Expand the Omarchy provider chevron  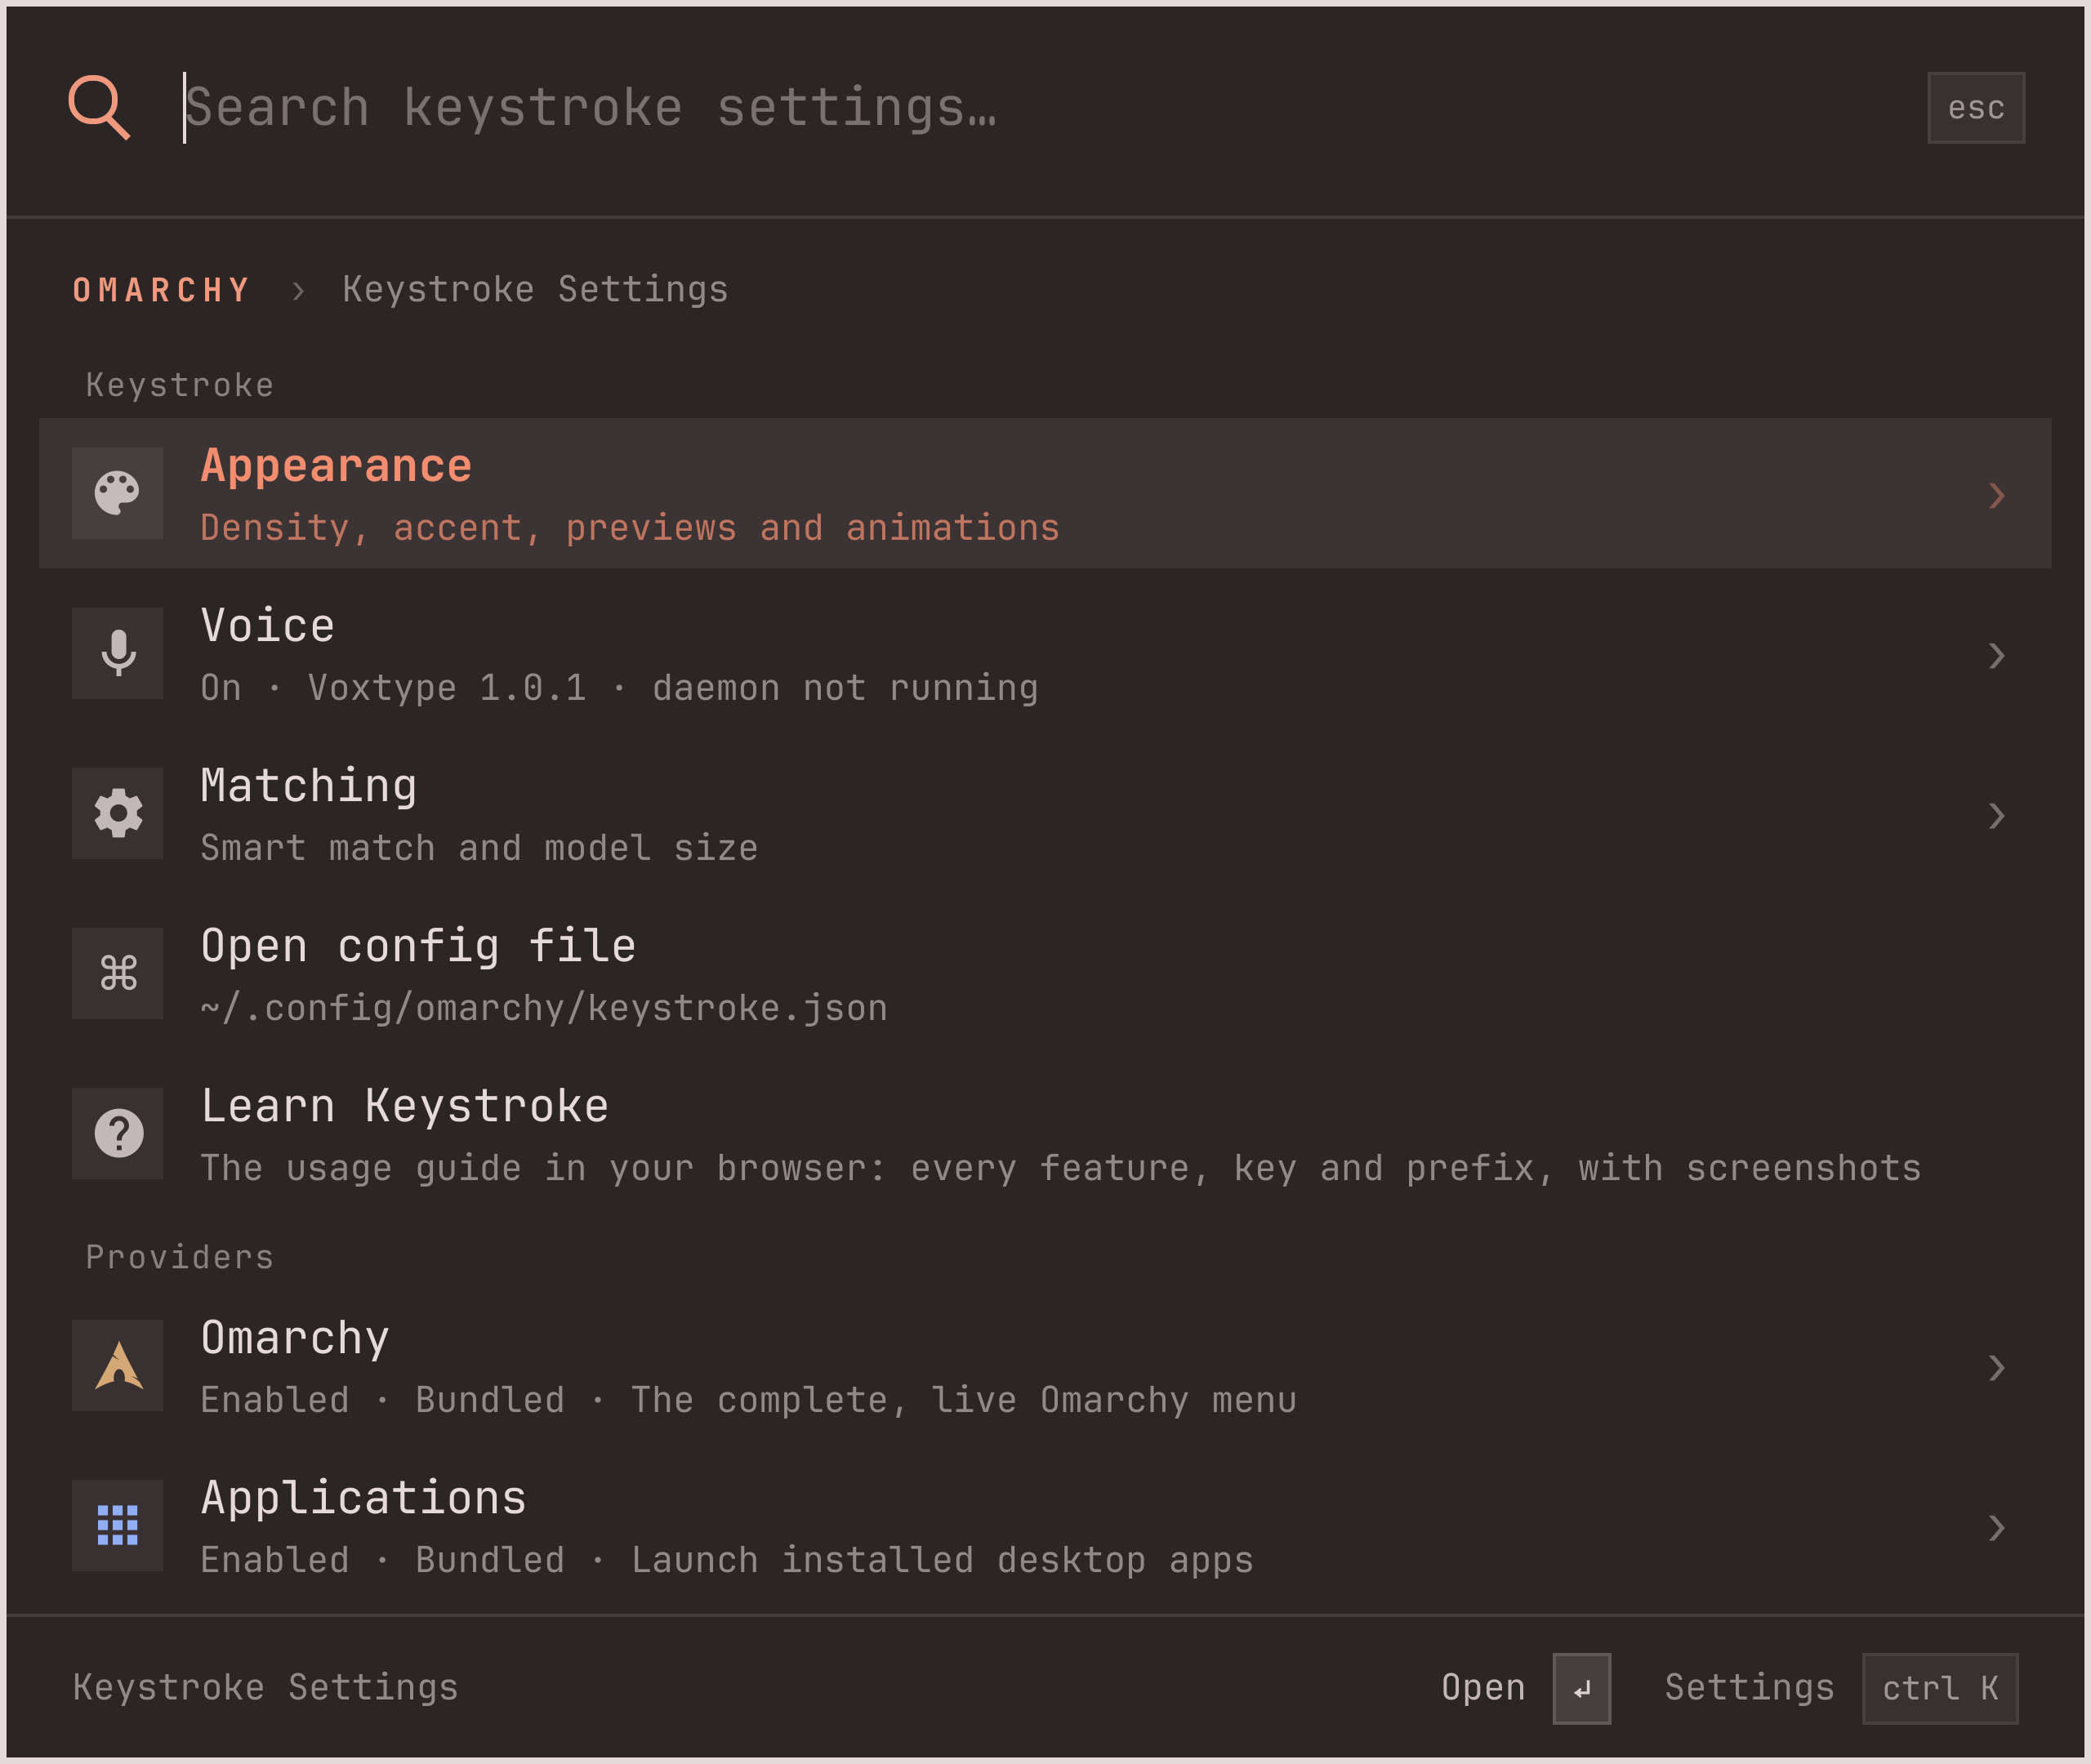click(x=1996, y=1367)
